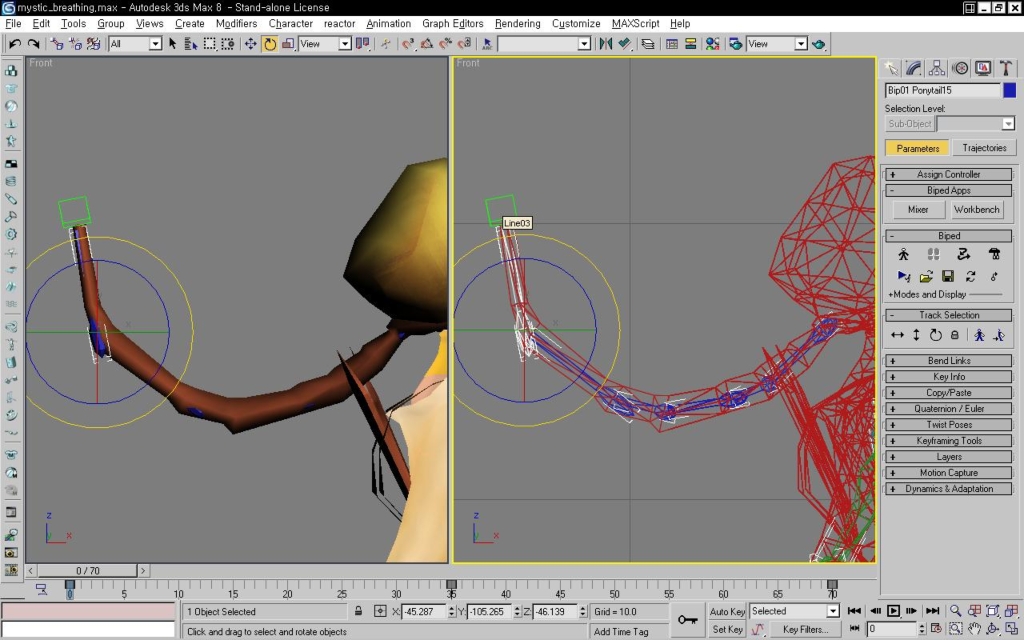
Task: Pick the Rectangular Selection Region tool
Action: tap(209, 44)
